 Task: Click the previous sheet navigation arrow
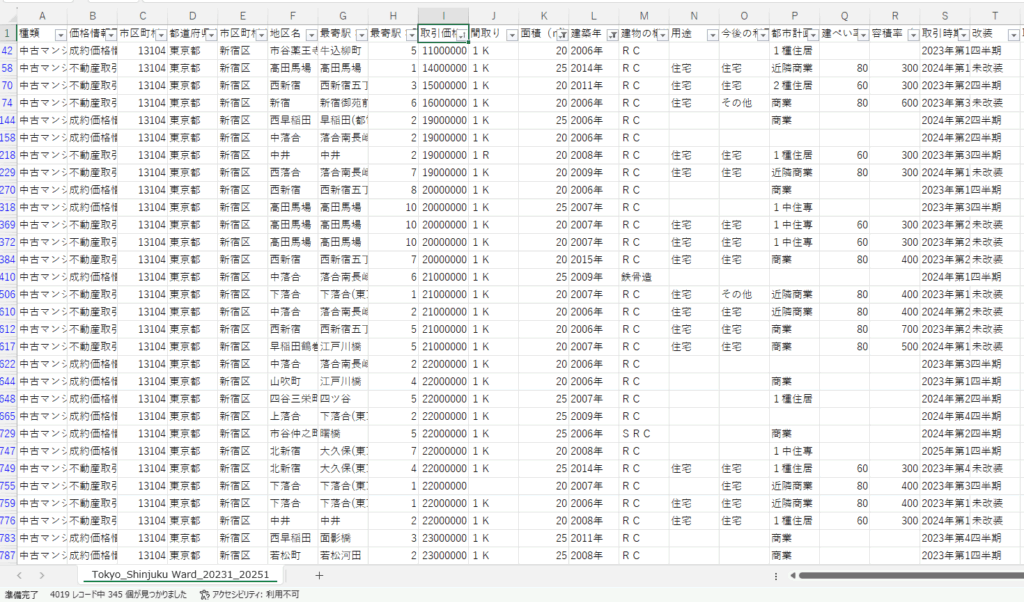(x=18, y=575)
